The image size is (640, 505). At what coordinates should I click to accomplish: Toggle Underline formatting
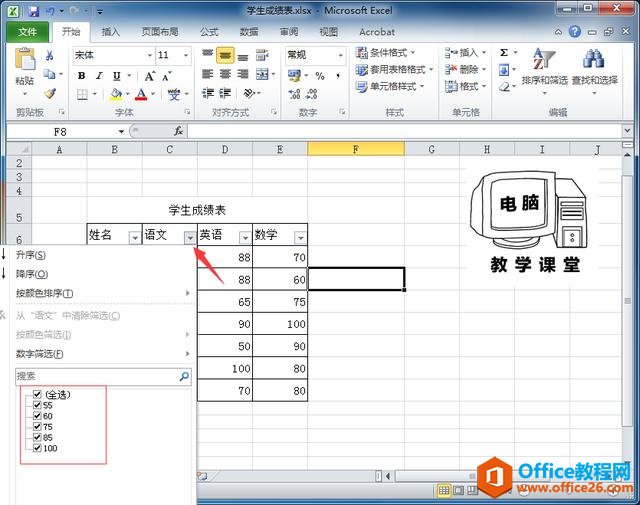tap(117, 76)
